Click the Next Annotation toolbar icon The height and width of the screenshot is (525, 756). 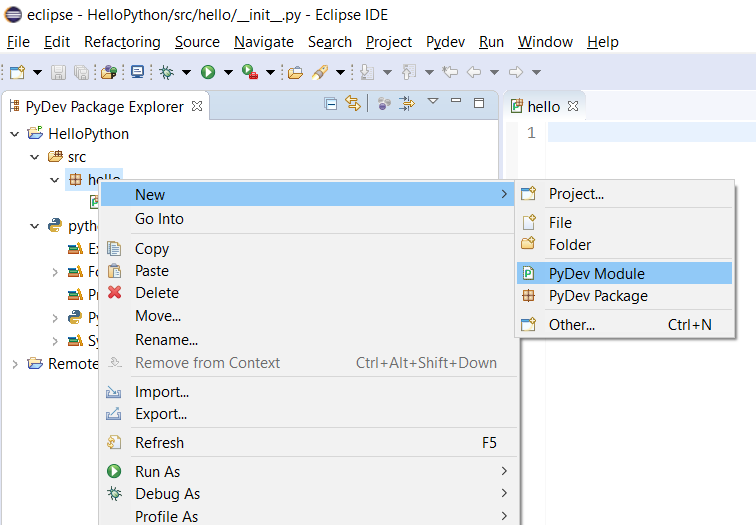367,72
